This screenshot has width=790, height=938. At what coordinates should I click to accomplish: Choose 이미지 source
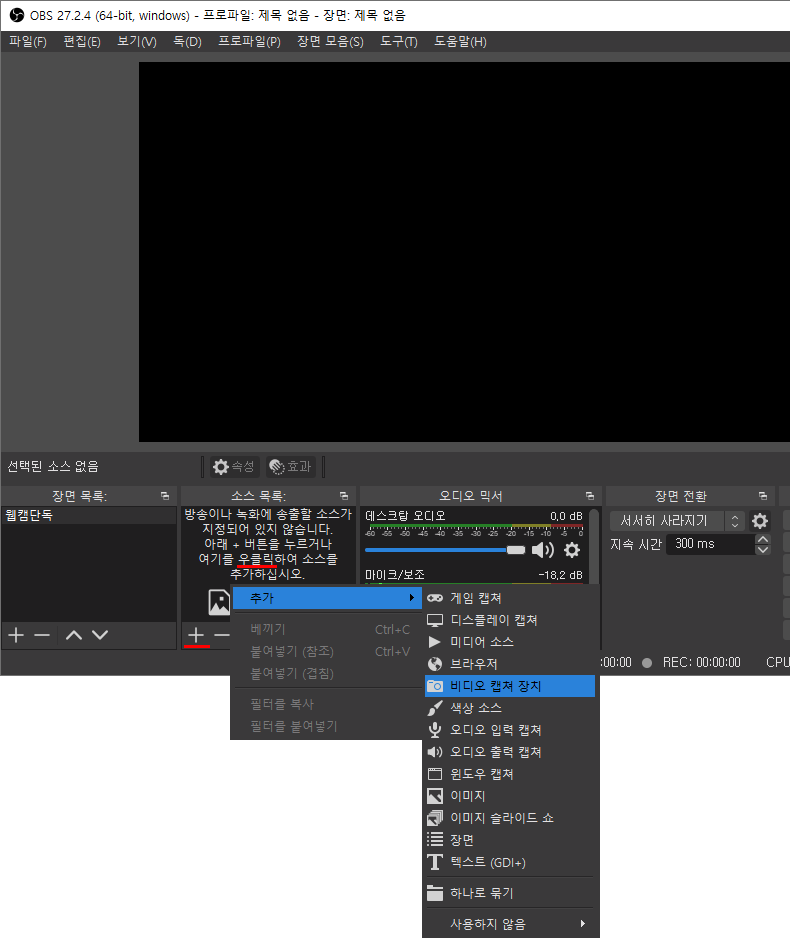(510, 796)
